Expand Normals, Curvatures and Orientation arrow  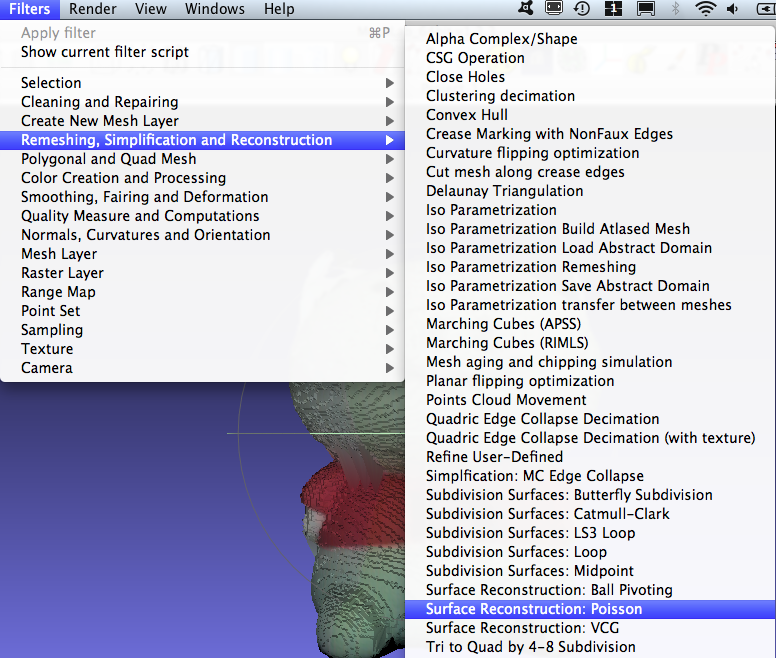pos(390,235)
